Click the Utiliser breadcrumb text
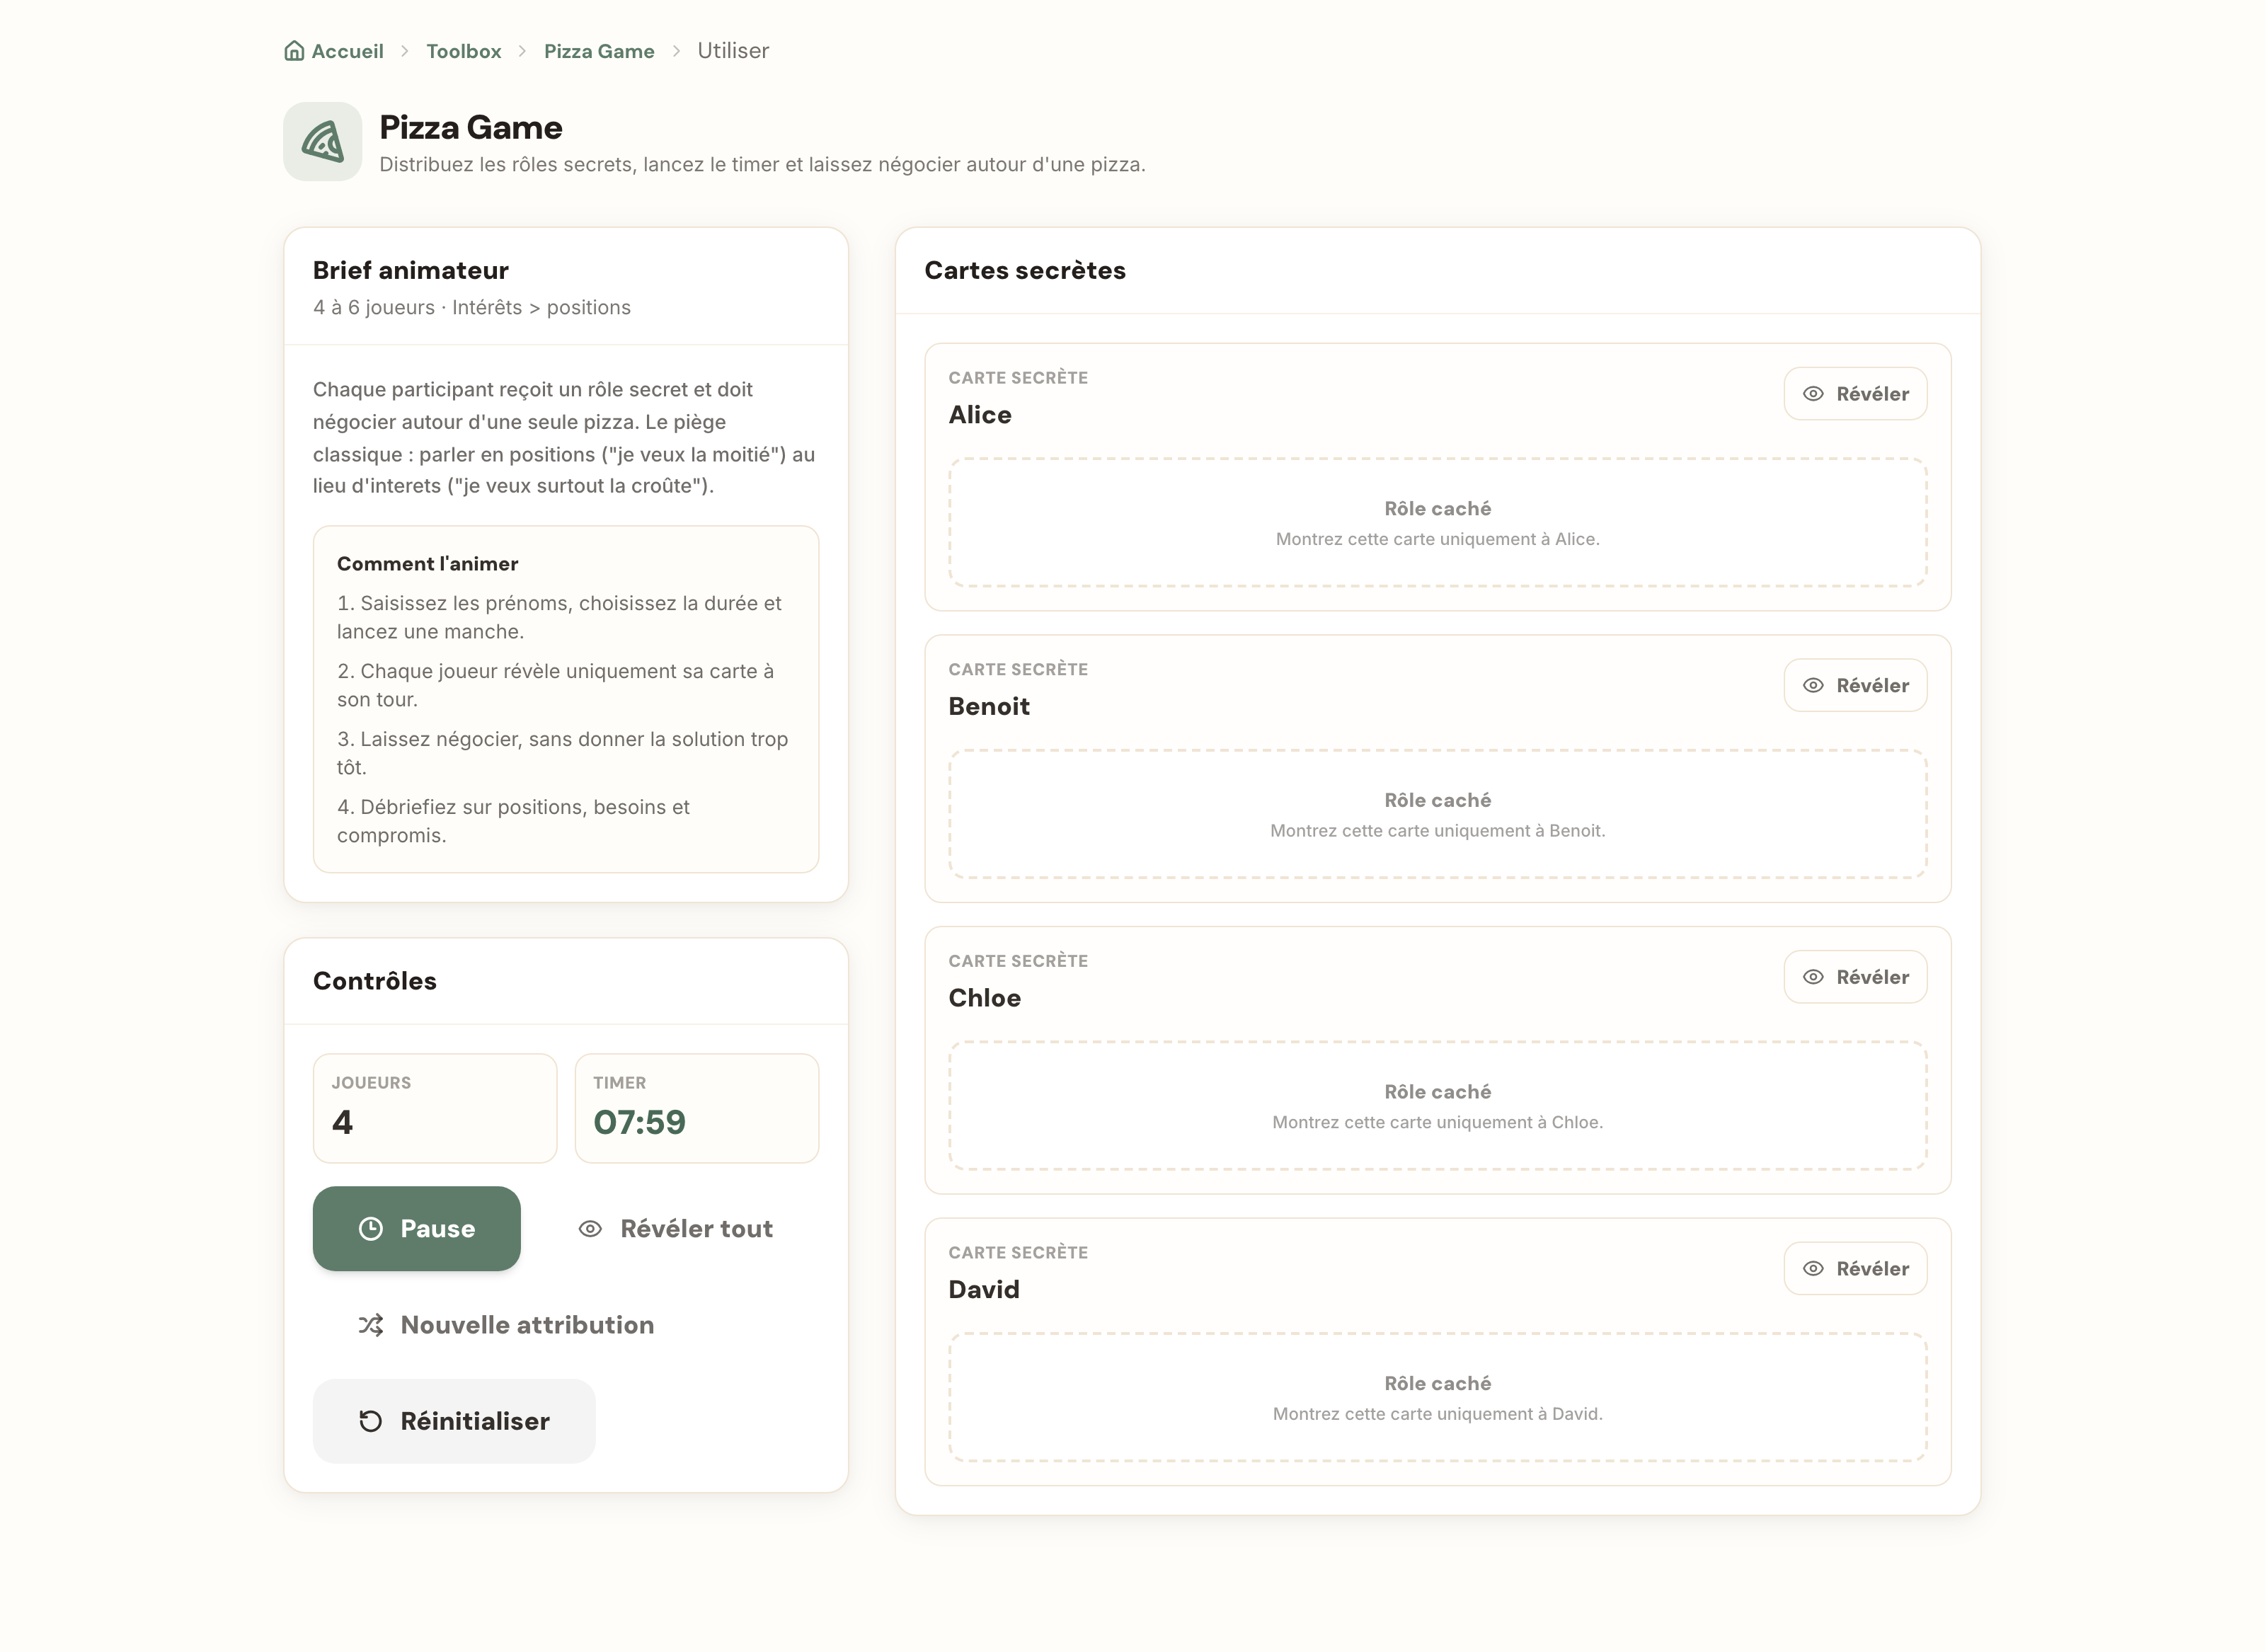The width and height of the screenshot is (2265, 1652). pos(733,51)
